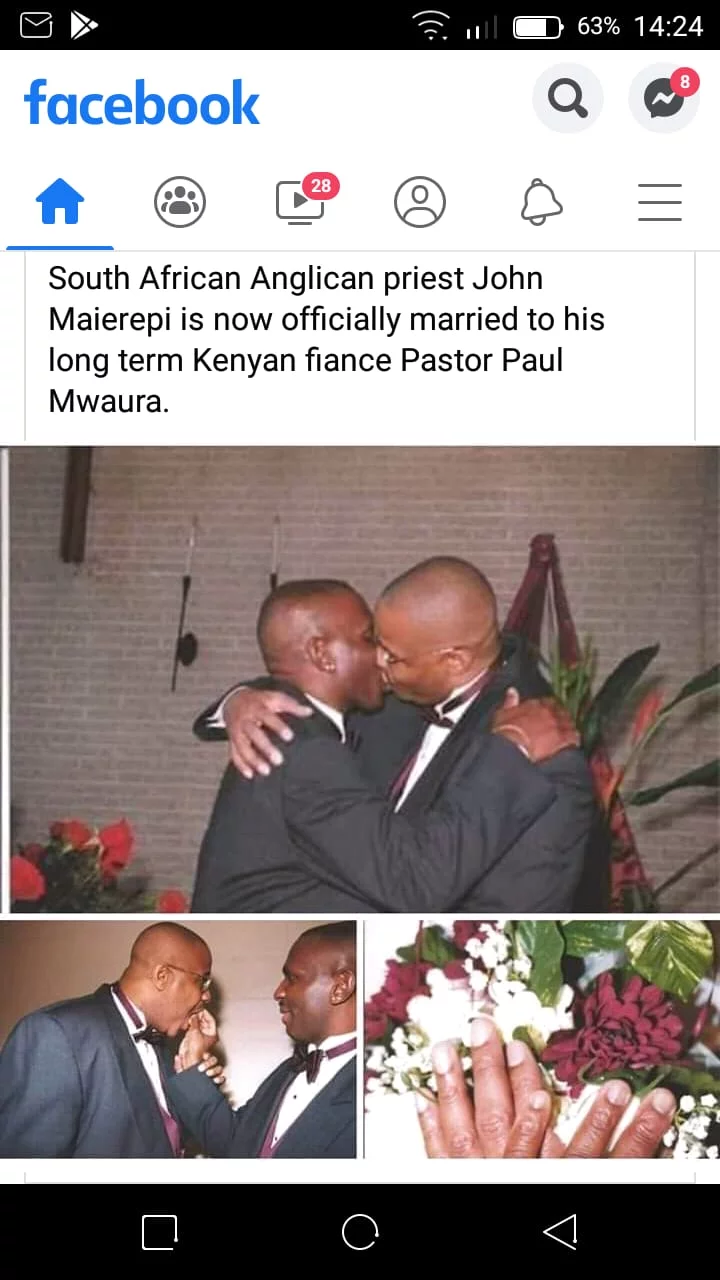This screenshot has width=720, height=1280.
Task: Open the Groups tab icon
Action: [x=180, y=202]
